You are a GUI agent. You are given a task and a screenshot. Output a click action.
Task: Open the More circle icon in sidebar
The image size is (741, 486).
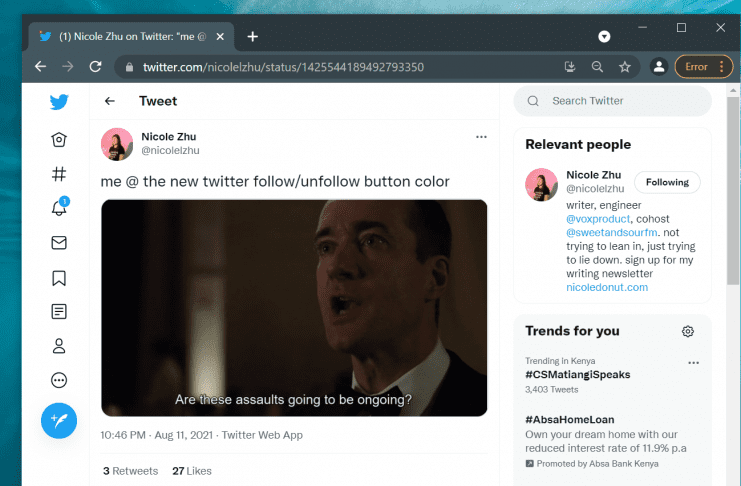tap(59, 380)
